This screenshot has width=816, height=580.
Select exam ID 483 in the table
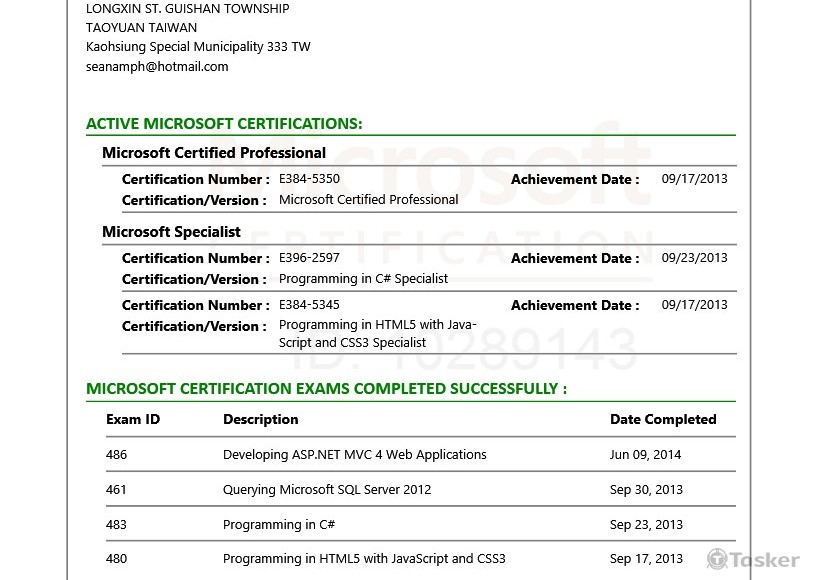(x=117, y=525)
